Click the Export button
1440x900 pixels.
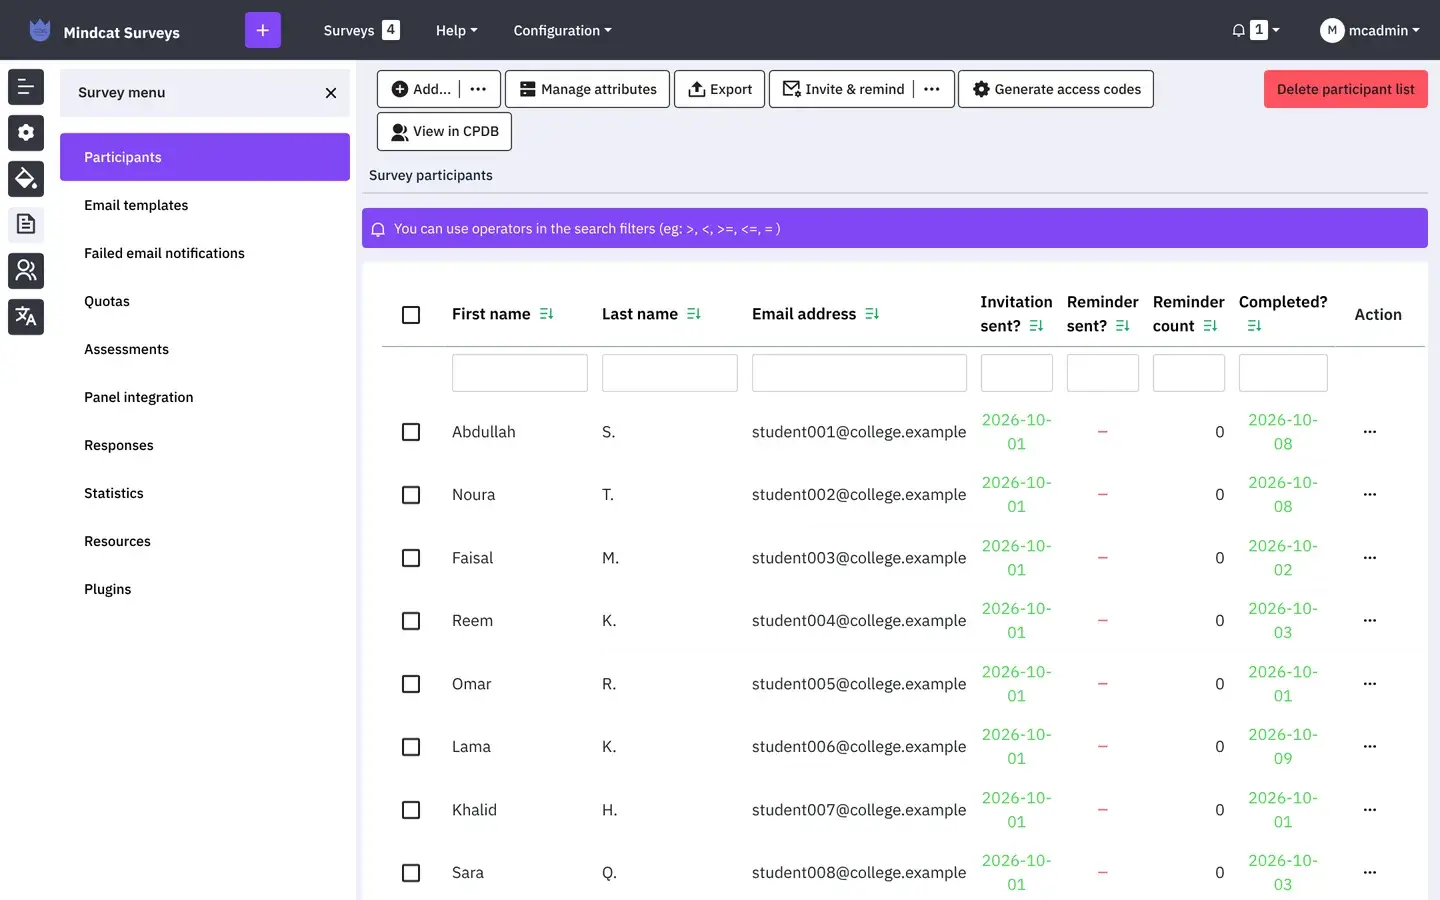pos(720,89)
